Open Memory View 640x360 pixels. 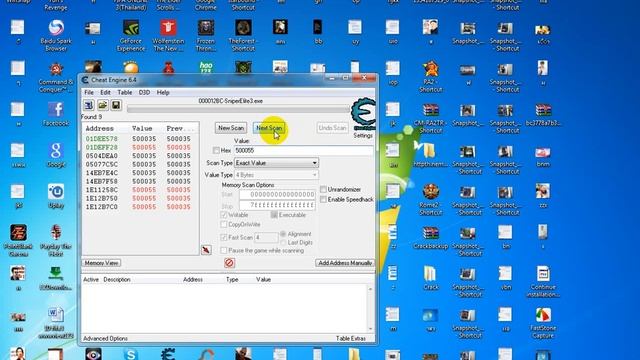tap(101, 263)
